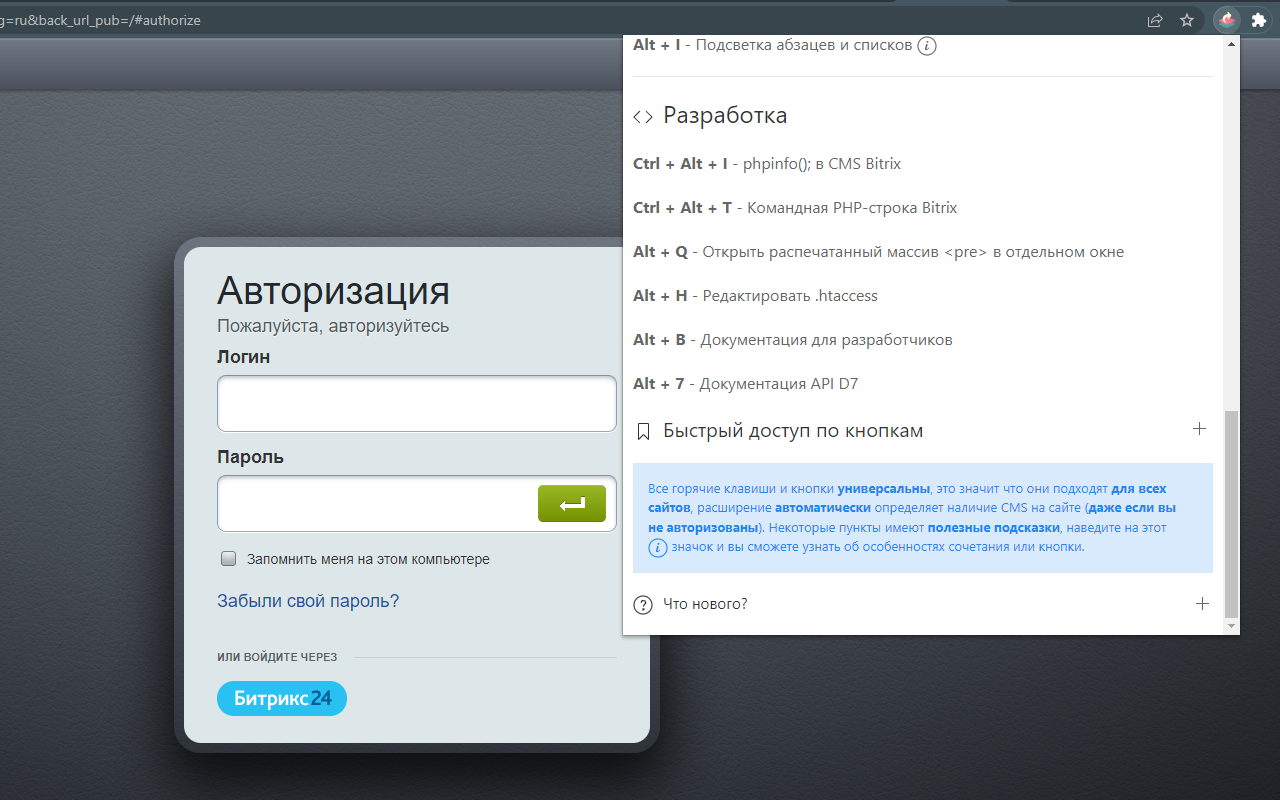Enable Запомнить меня на этом компьютере checkbox
1280x800 pixels.
228,559
